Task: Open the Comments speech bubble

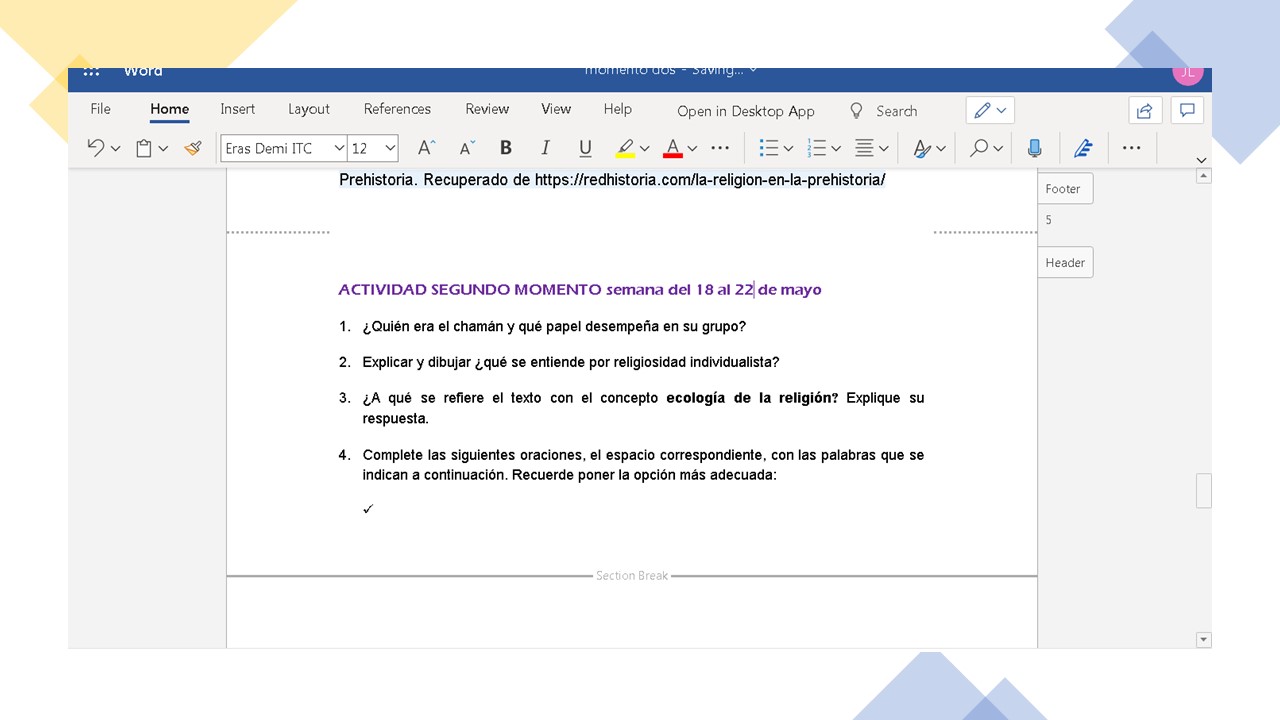Action: [x=1188, y=110]
